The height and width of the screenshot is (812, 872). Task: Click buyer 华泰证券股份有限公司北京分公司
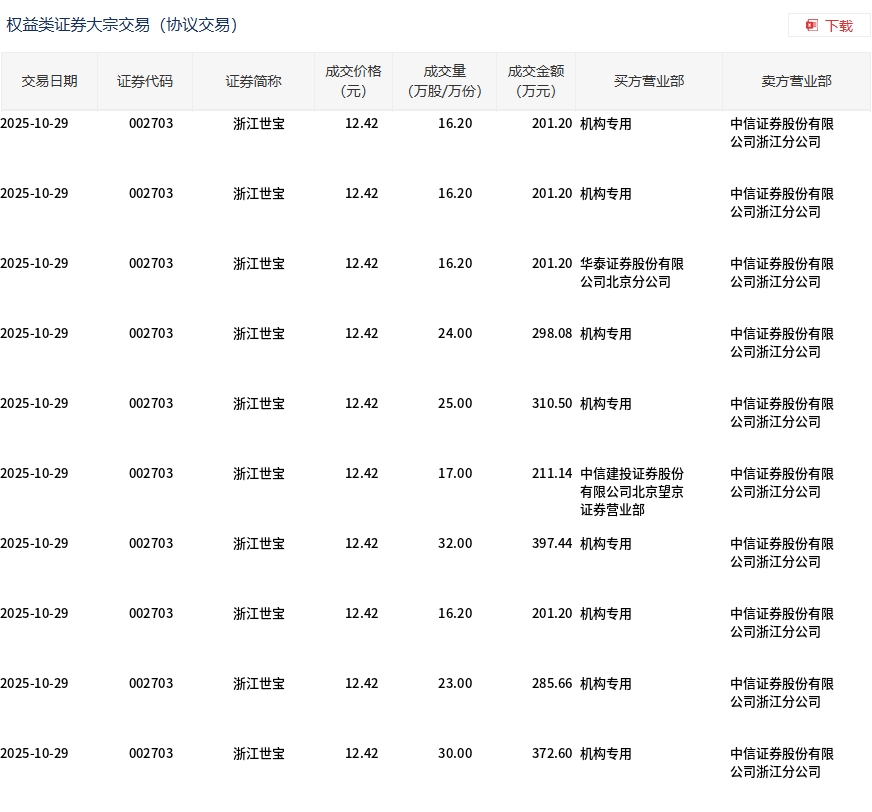point(632,273)
